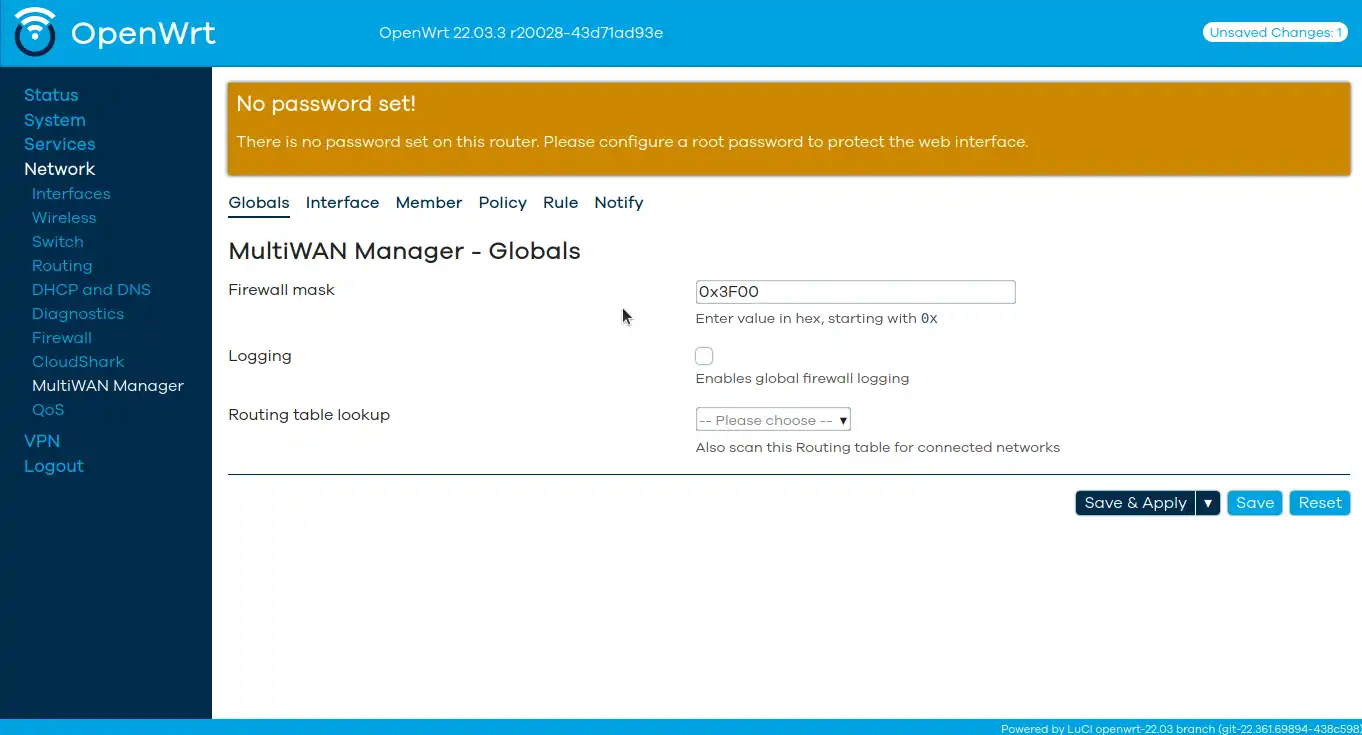Switch to the Interface tab
Image resolution: width=1362 pixels, height=735 pixels.
(342, 202)
